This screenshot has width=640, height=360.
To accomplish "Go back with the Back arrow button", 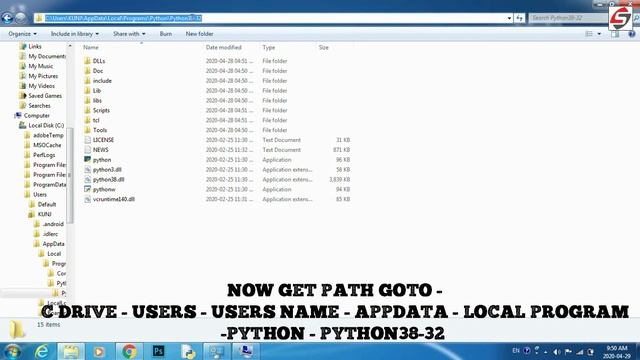I will (x=7, y=18).
